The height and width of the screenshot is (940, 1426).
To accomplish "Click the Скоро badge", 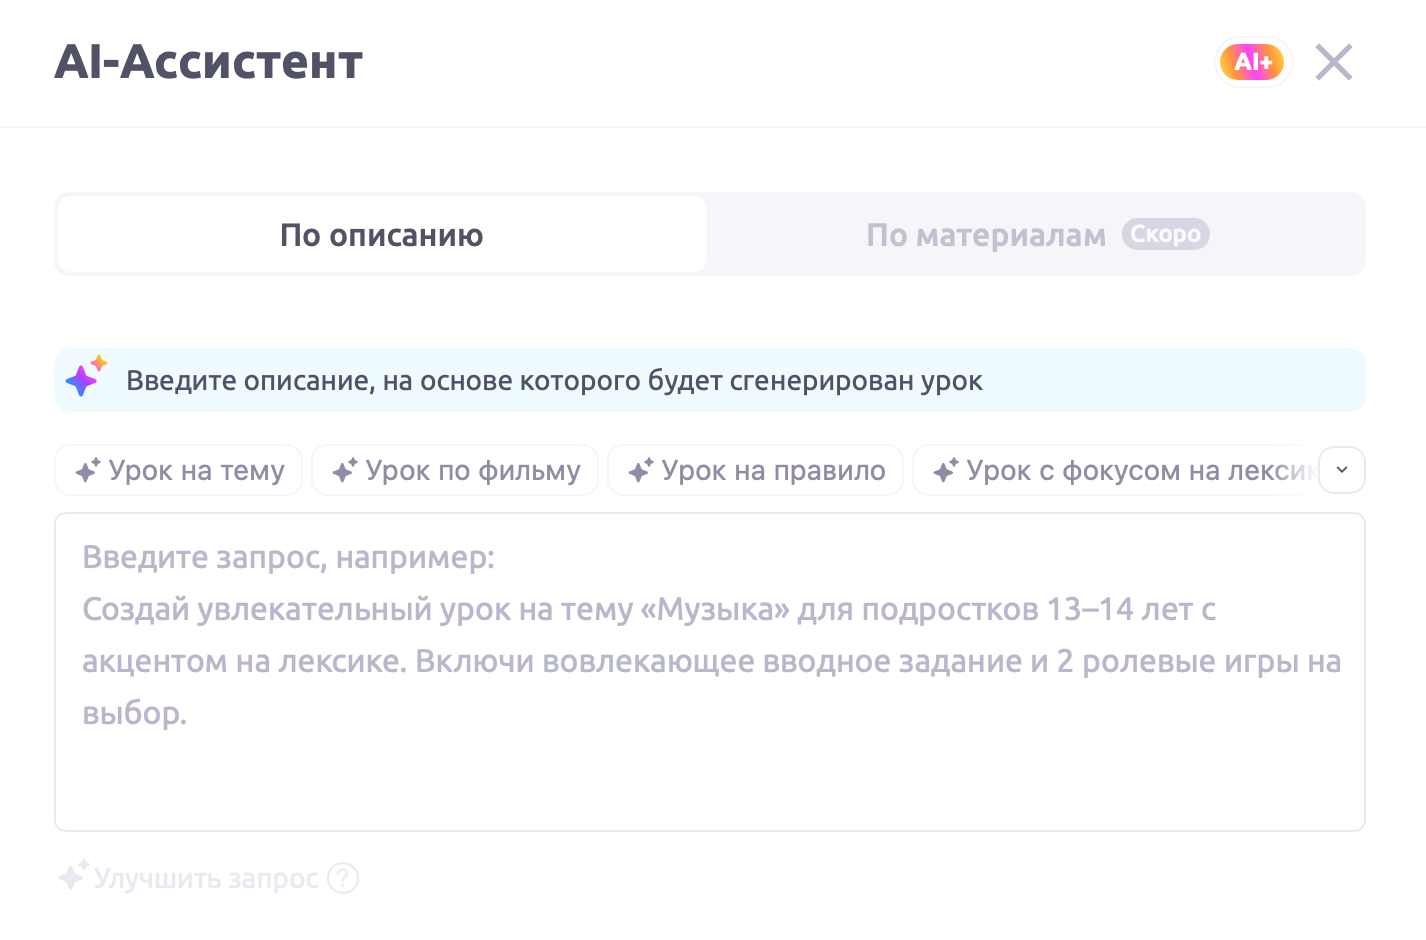I will (x=1165, y=234).
